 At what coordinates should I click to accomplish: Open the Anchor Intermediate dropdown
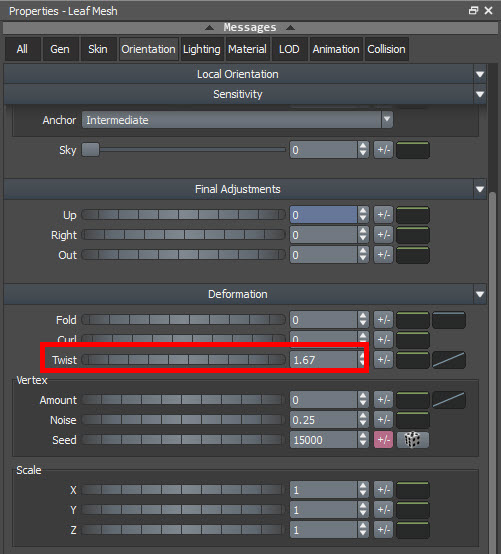[237, 120]
